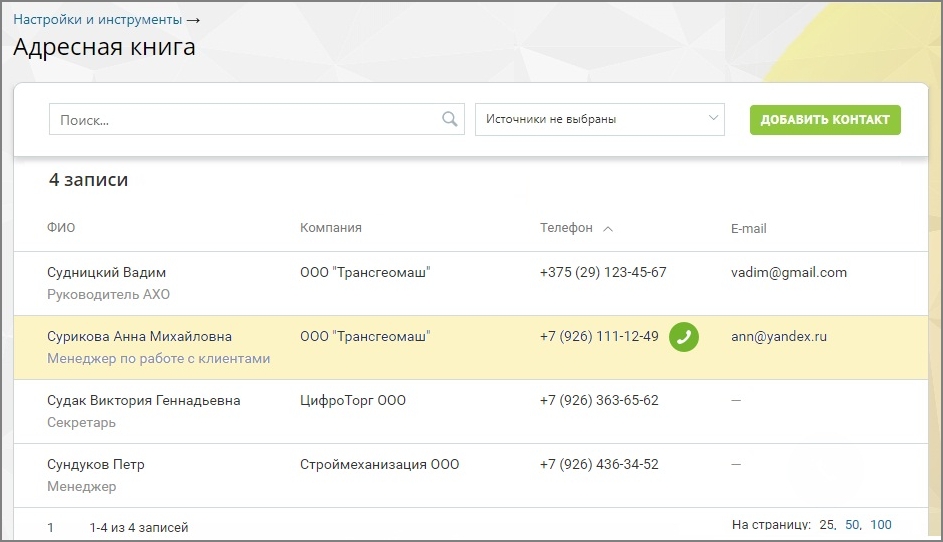Click the Секретарь position text

81,423
